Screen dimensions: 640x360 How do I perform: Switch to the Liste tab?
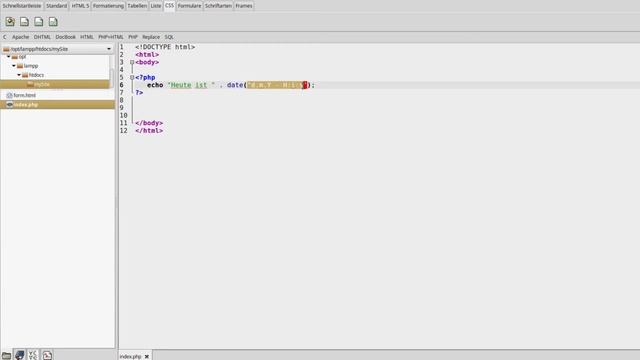click(156, 6)
